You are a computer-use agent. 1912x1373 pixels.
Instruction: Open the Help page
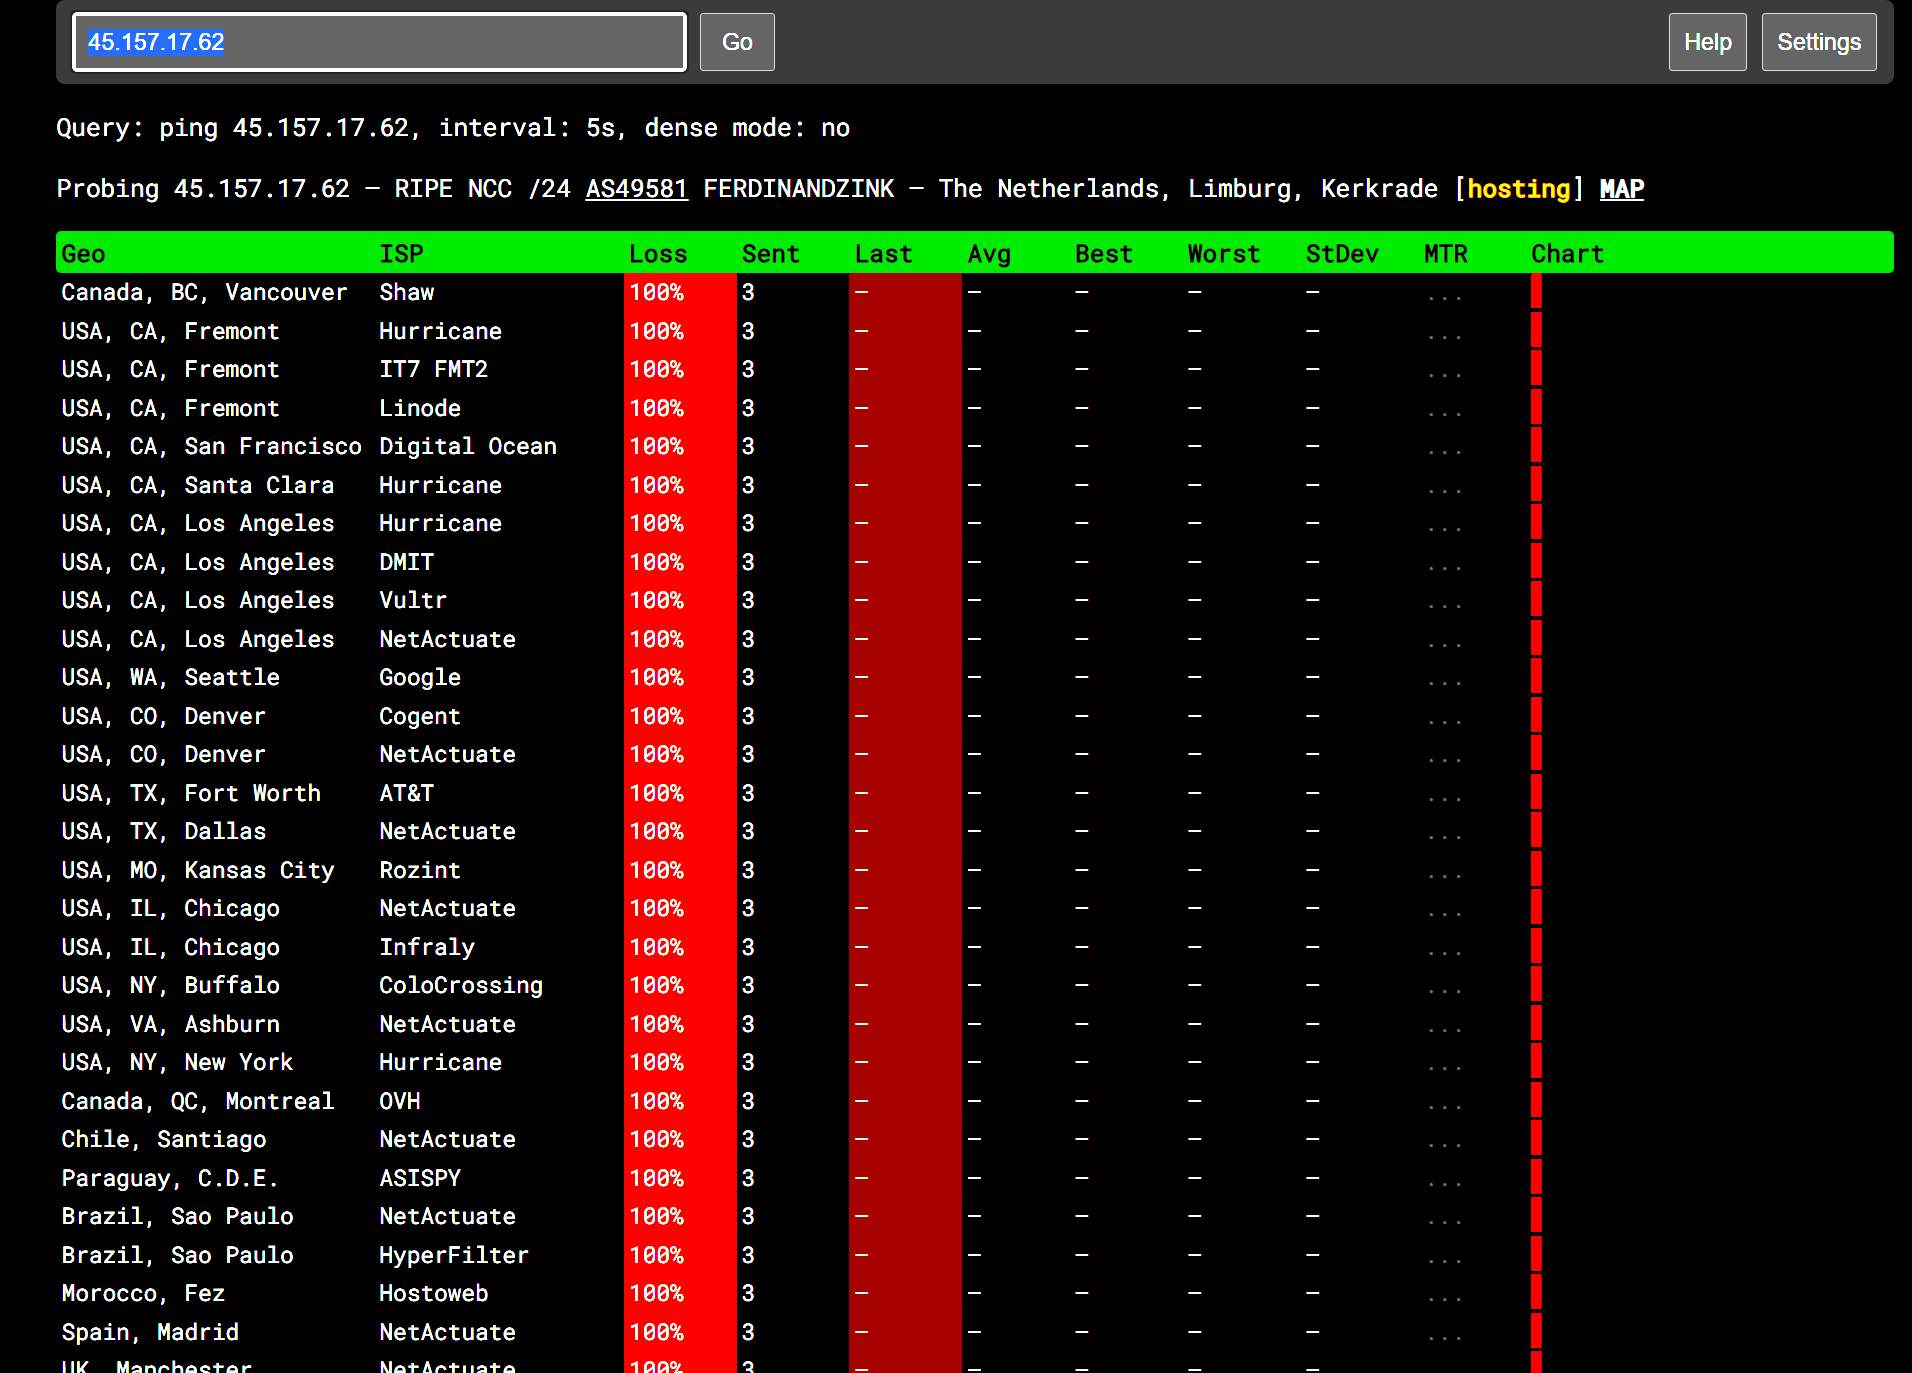pos(1706,42)
